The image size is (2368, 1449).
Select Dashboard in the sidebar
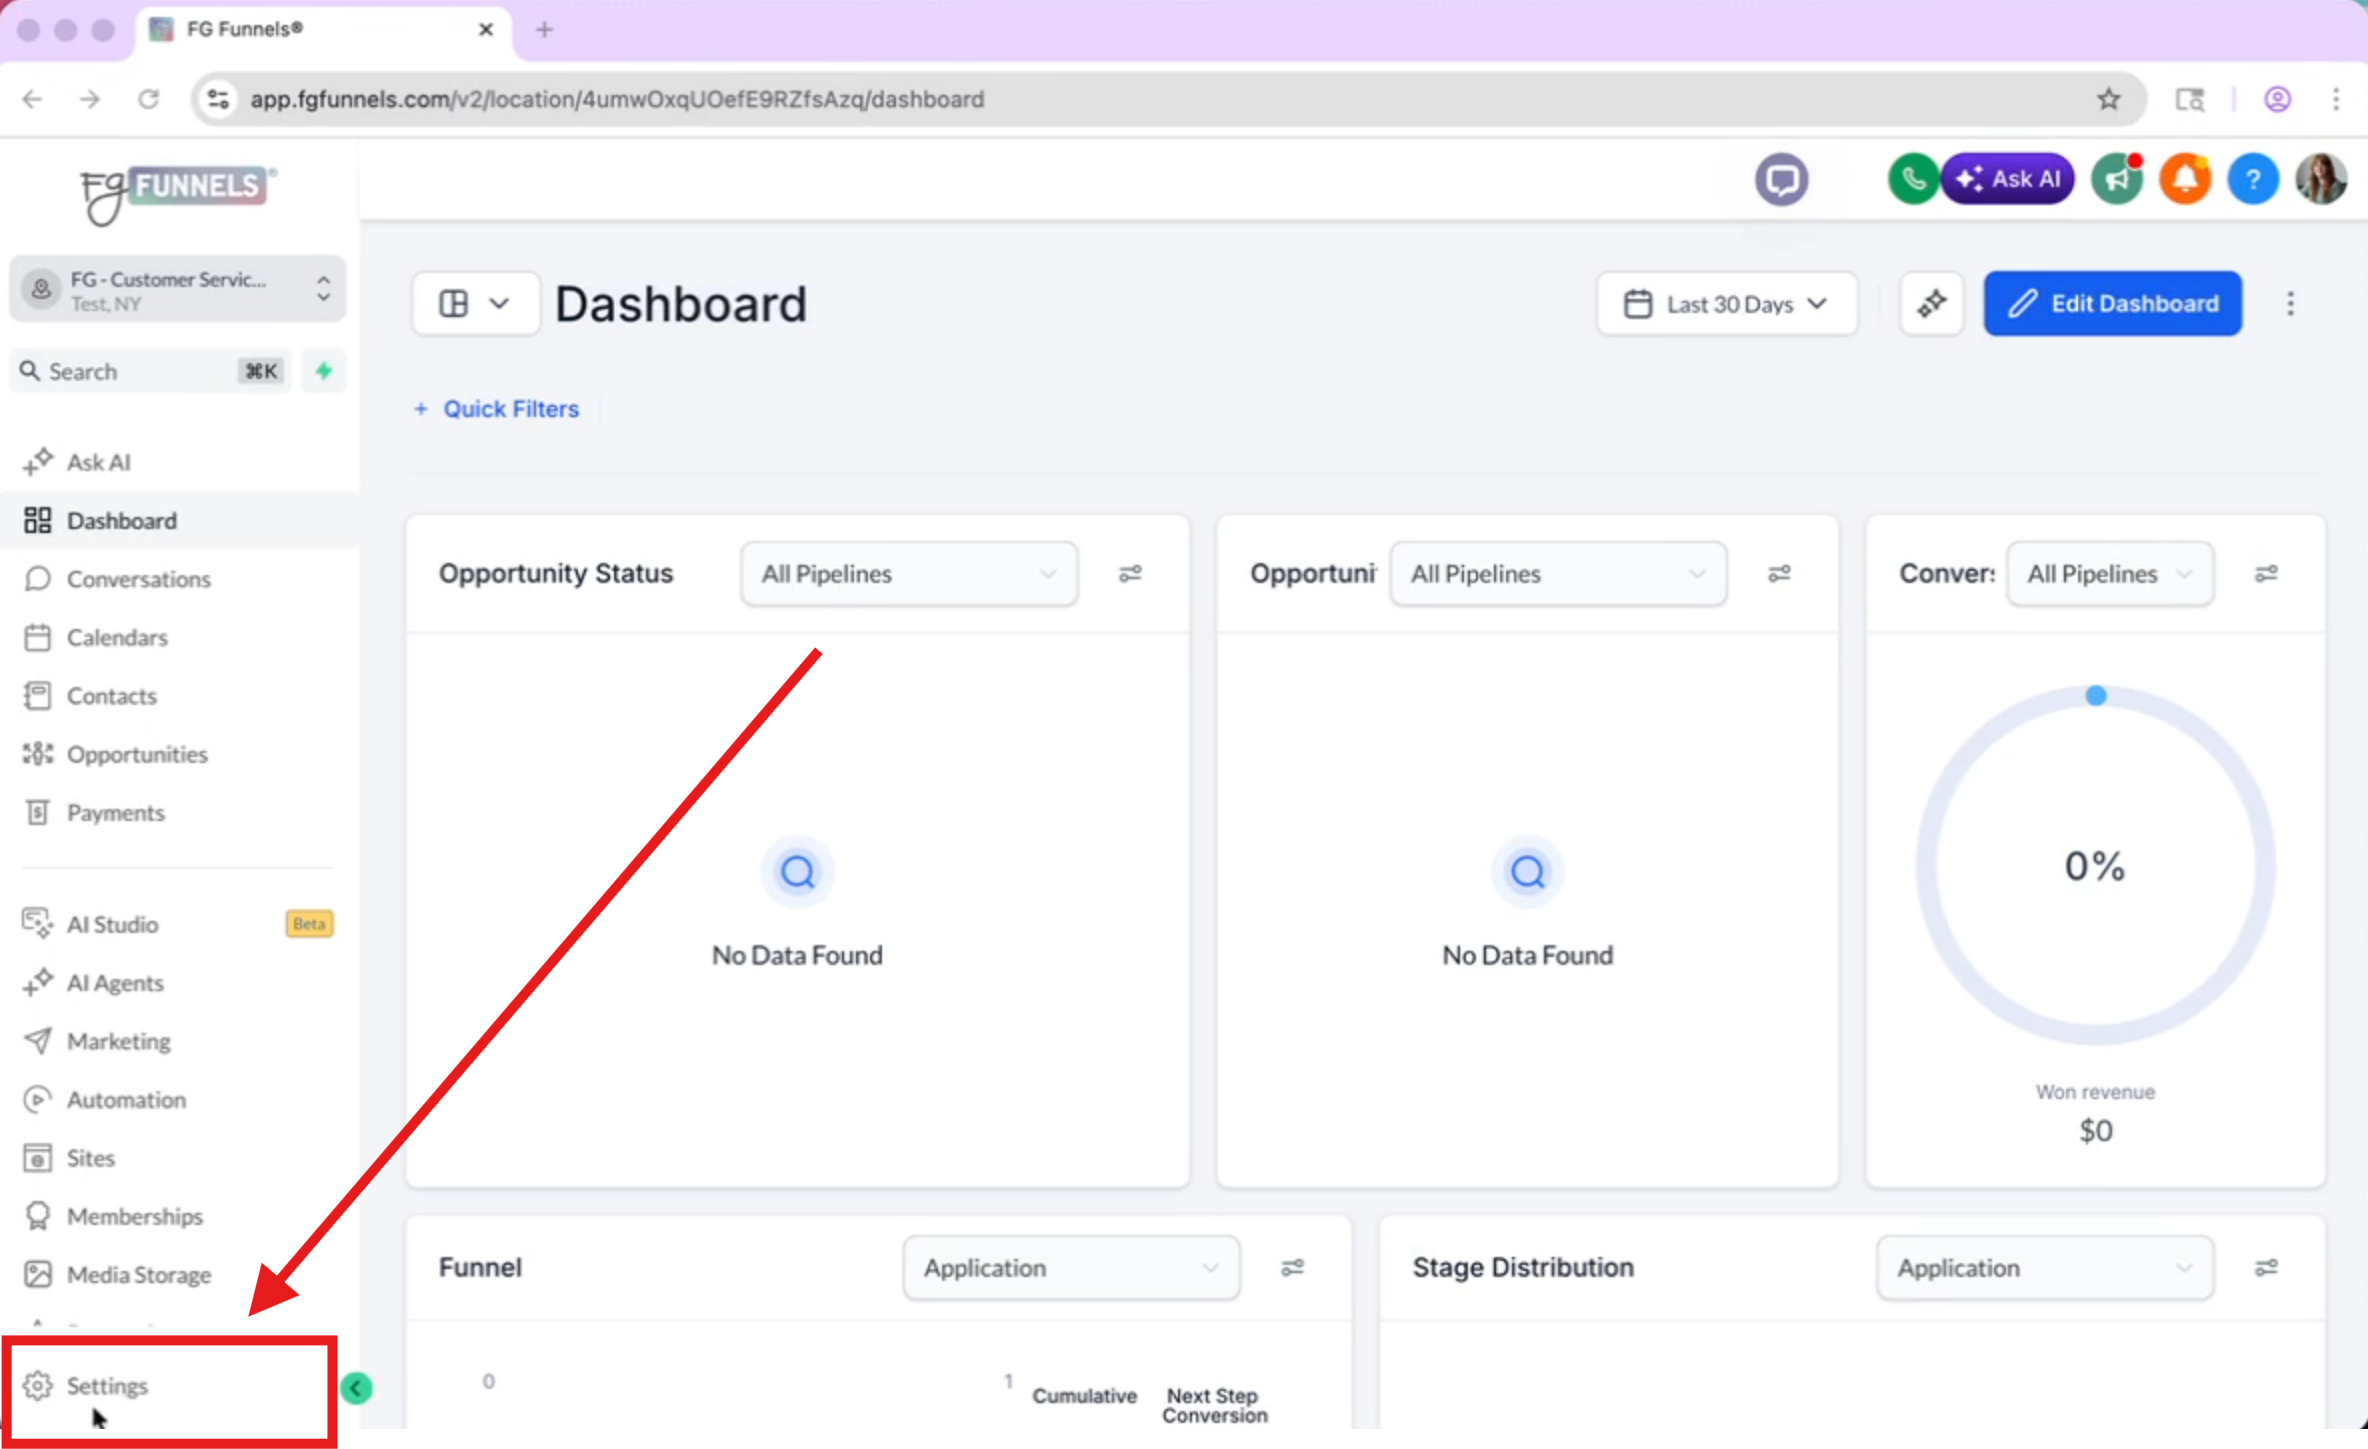pos(178,520)
